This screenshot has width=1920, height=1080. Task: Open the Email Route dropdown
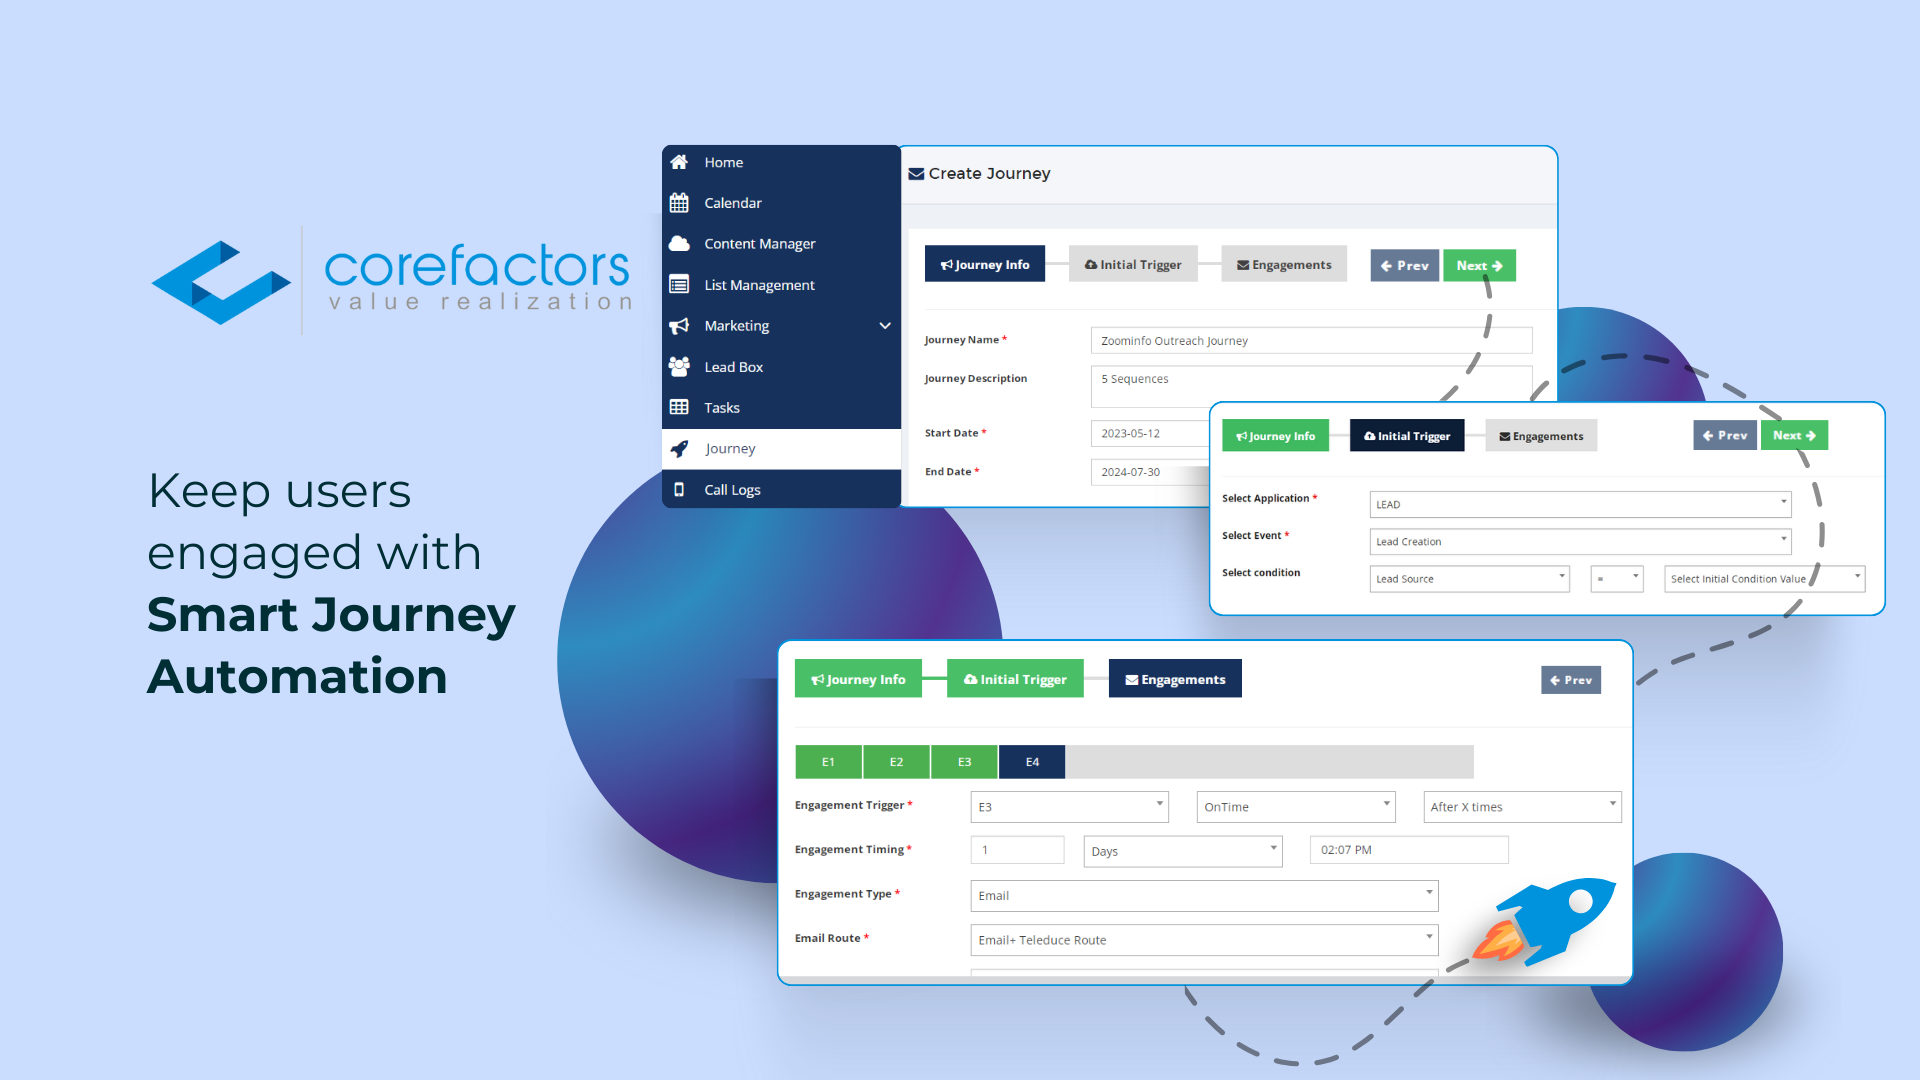[x=1428, y=938]
